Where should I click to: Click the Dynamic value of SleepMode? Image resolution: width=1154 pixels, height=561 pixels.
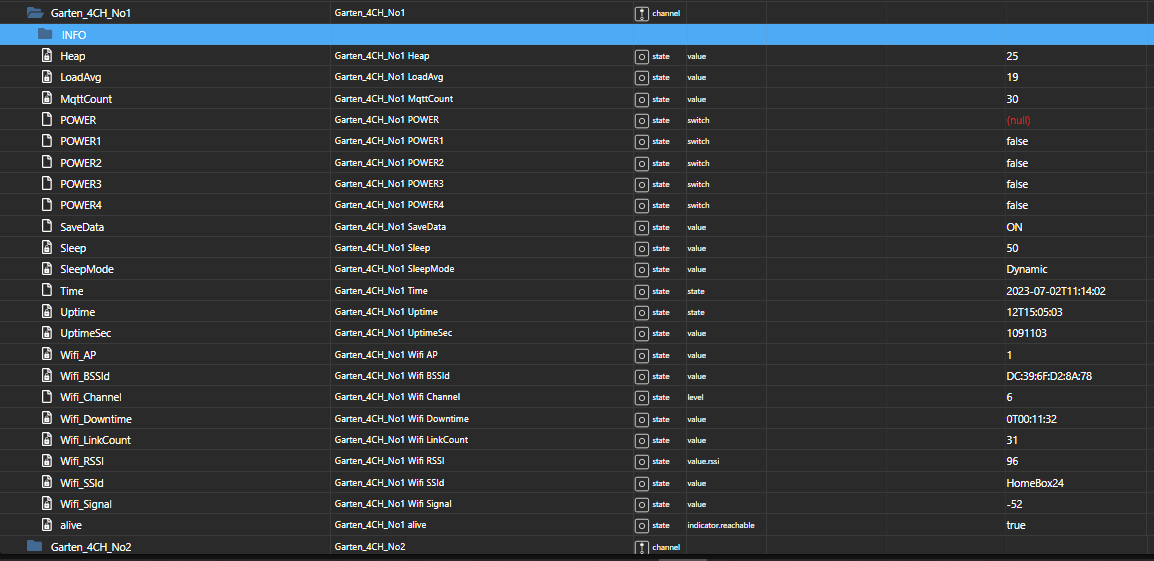pos(1027,269)
